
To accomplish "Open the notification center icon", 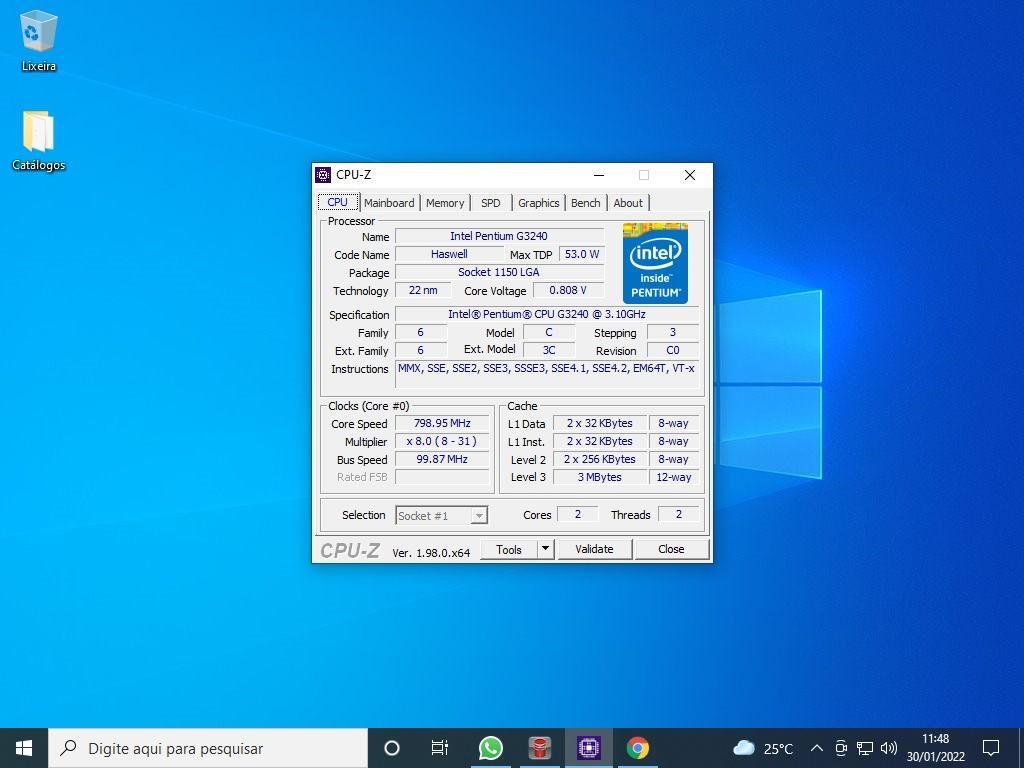I will pos(991,748).
